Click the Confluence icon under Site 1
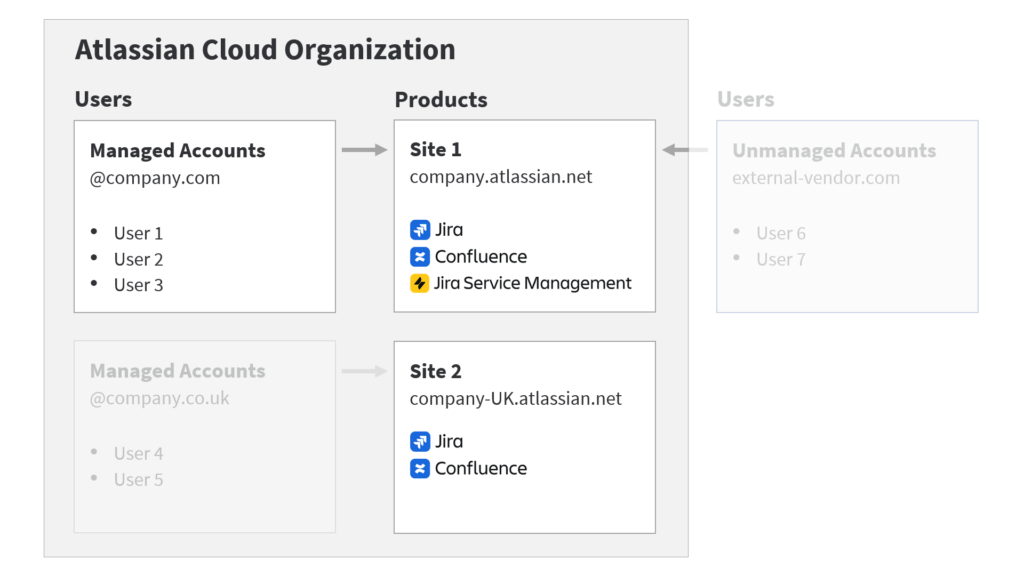 coord(420,257)
